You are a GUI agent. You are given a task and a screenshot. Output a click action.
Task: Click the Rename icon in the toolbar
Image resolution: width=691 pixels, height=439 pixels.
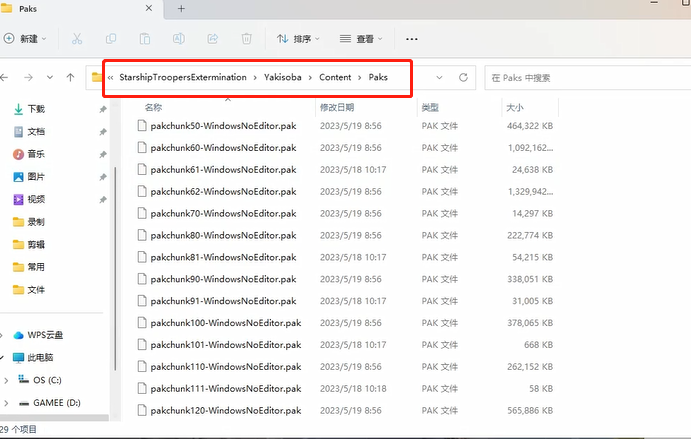(x=179, y=39)
